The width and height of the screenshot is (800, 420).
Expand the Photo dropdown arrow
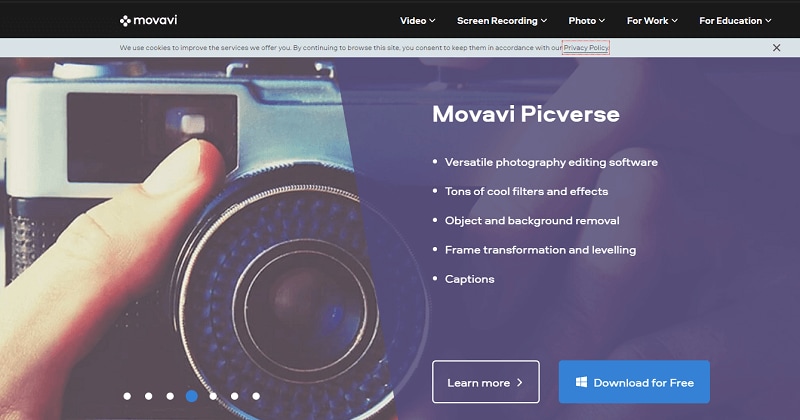(x=602, y=21)
